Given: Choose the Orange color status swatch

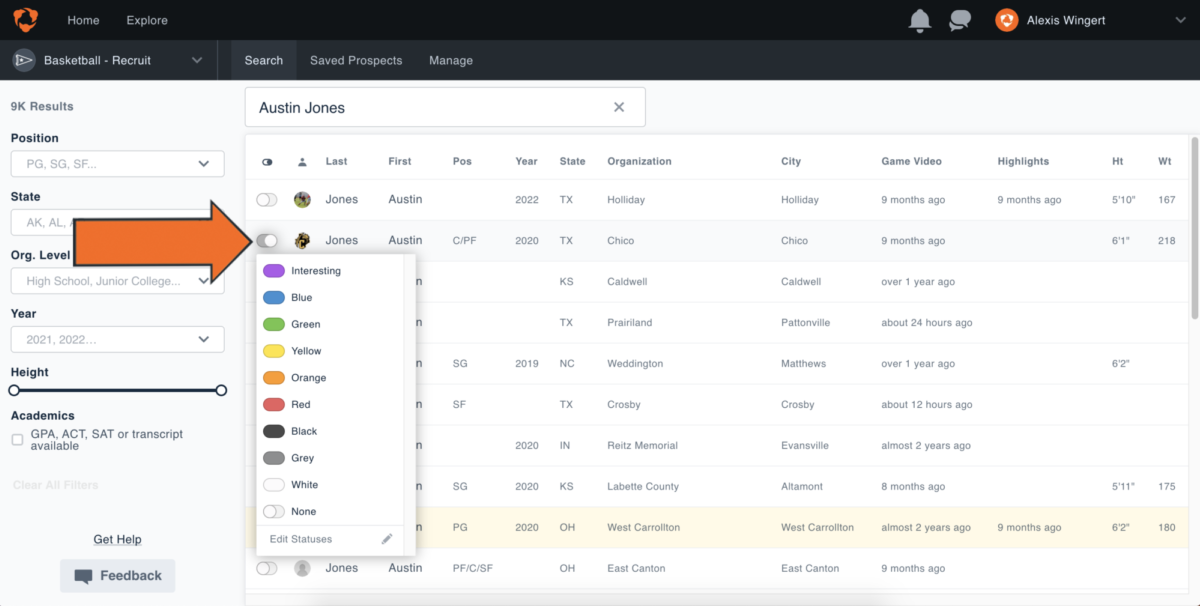Looking at the screenshot, I should (x=274, y=378).
